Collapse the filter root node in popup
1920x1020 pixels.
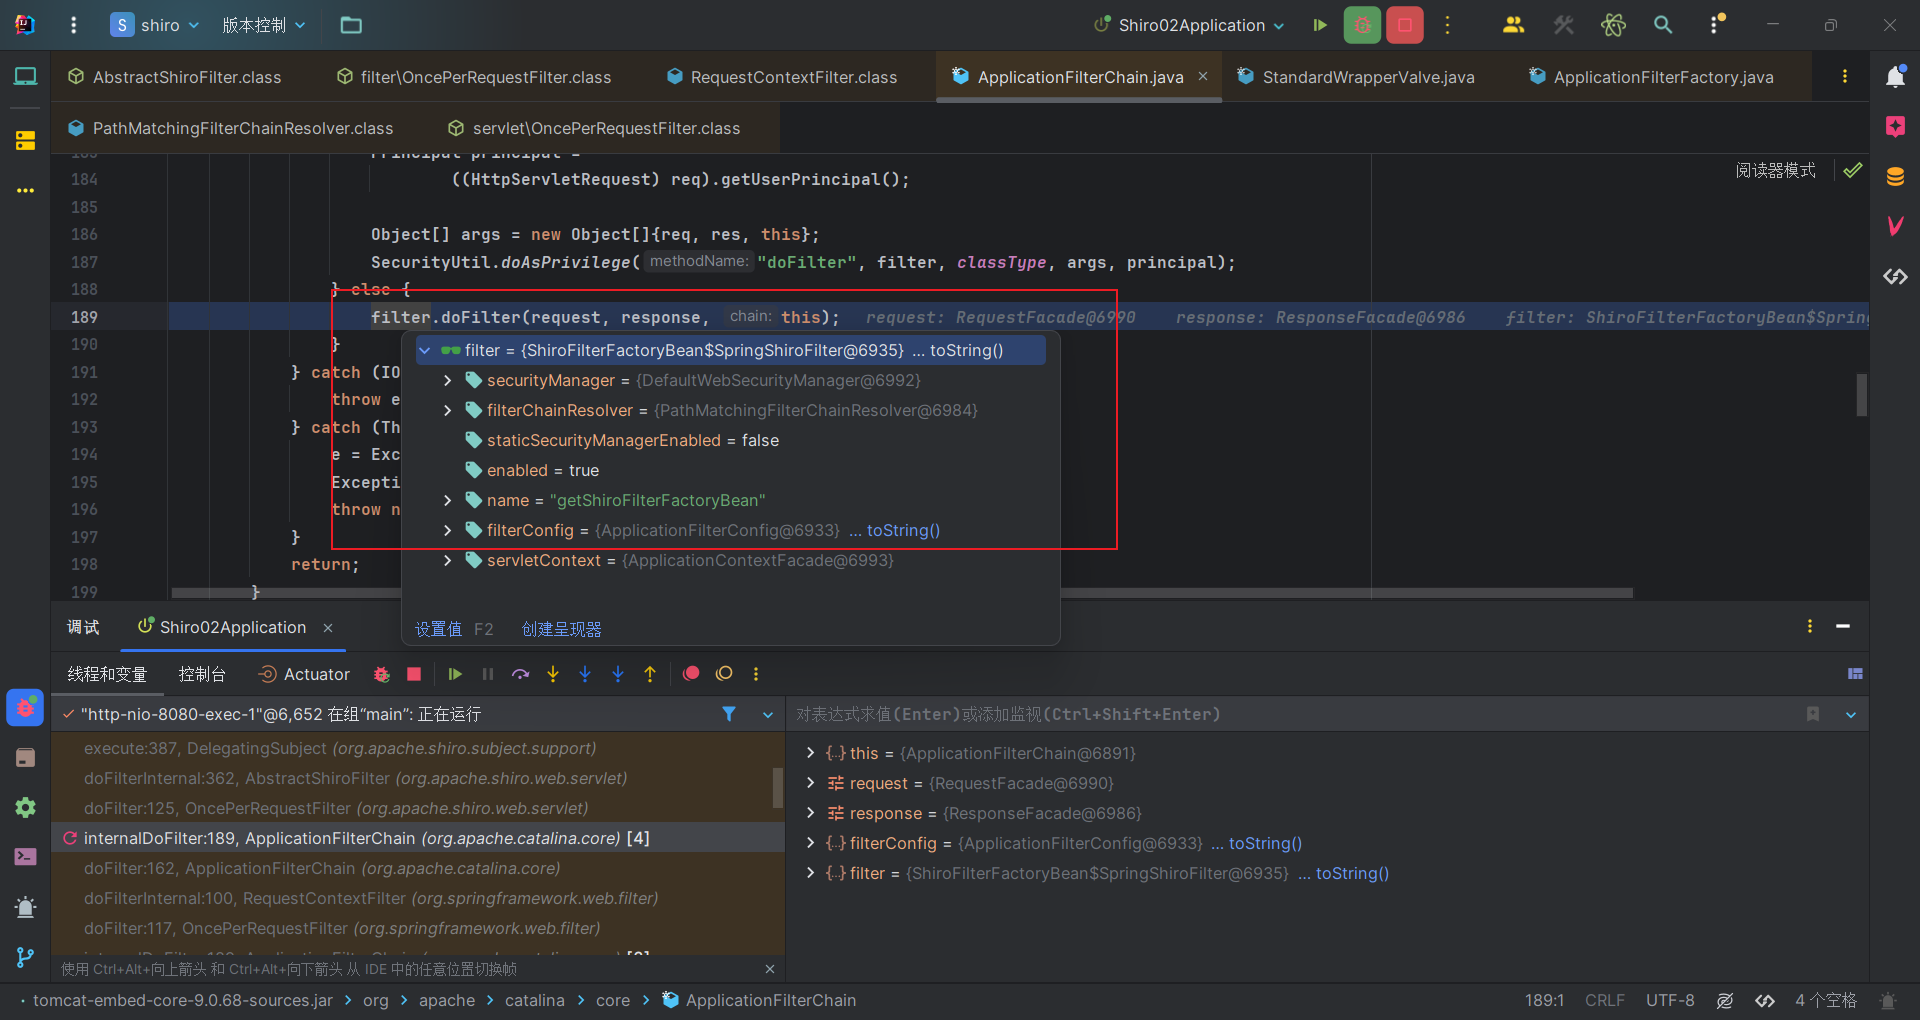tap(425, 350)
